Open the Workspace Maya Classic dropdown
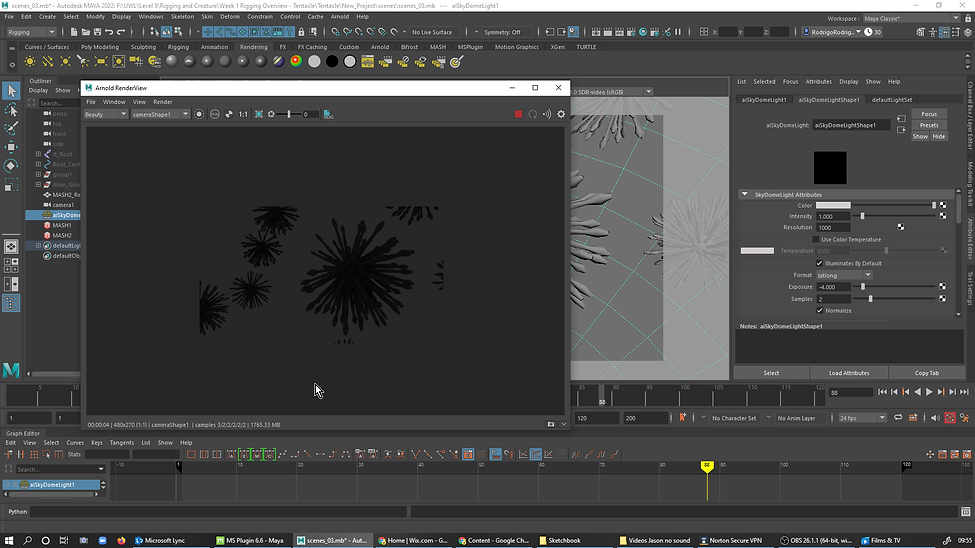The height and width of the screenshot is (548, 975). tap(911, 18)
